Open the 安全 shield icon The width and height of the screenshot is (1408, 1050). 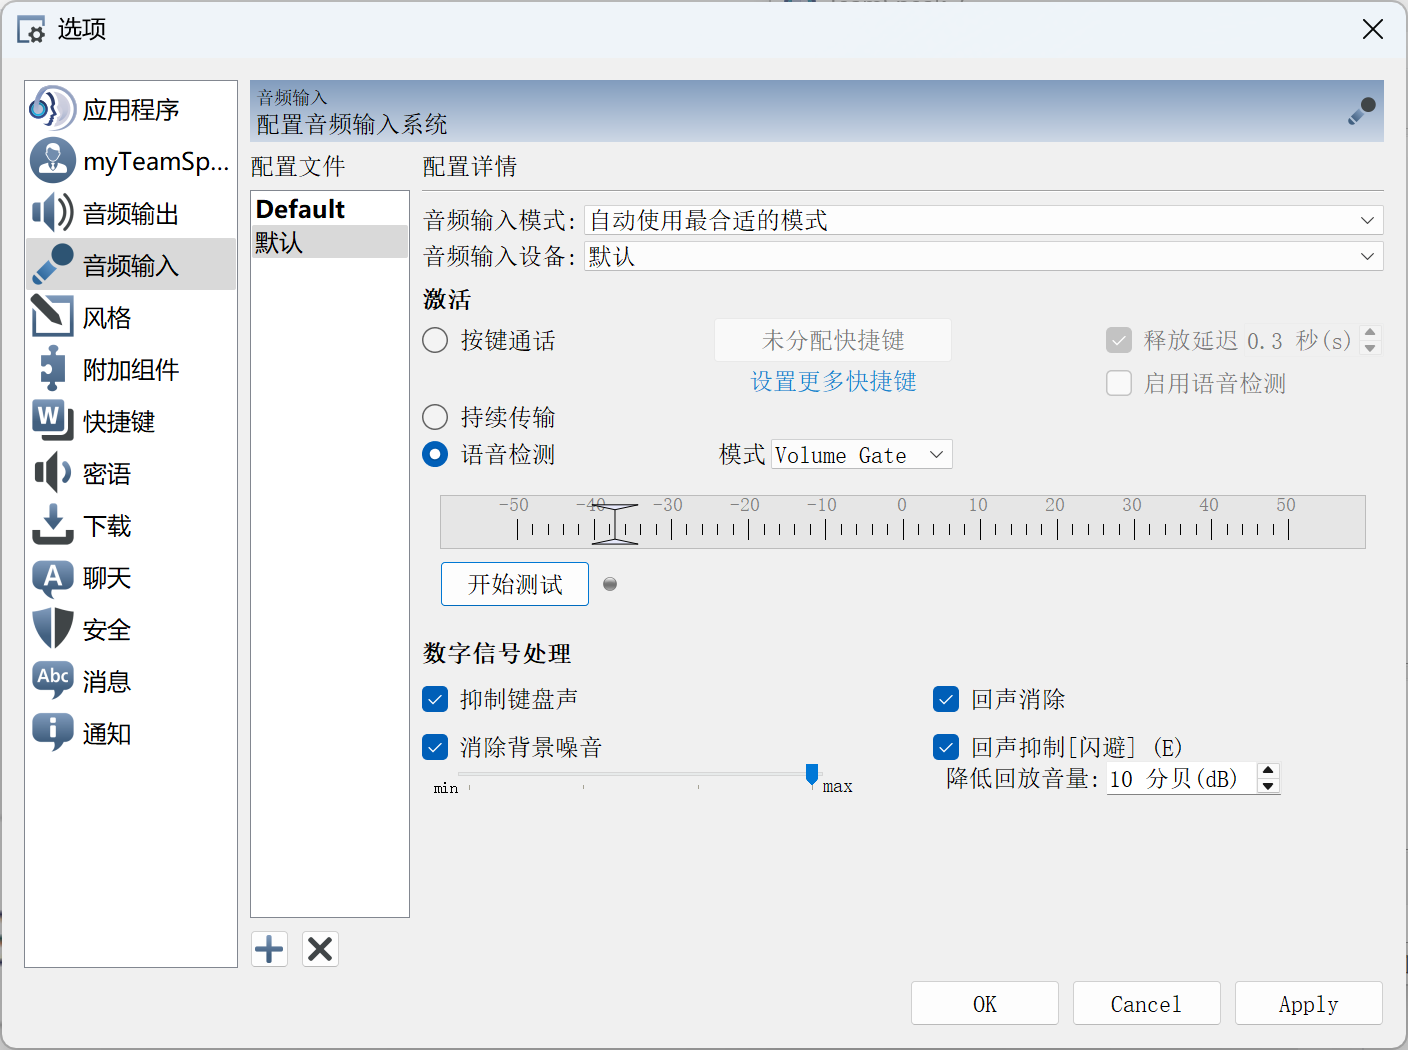pyautogui.click(x=52, y=629)
